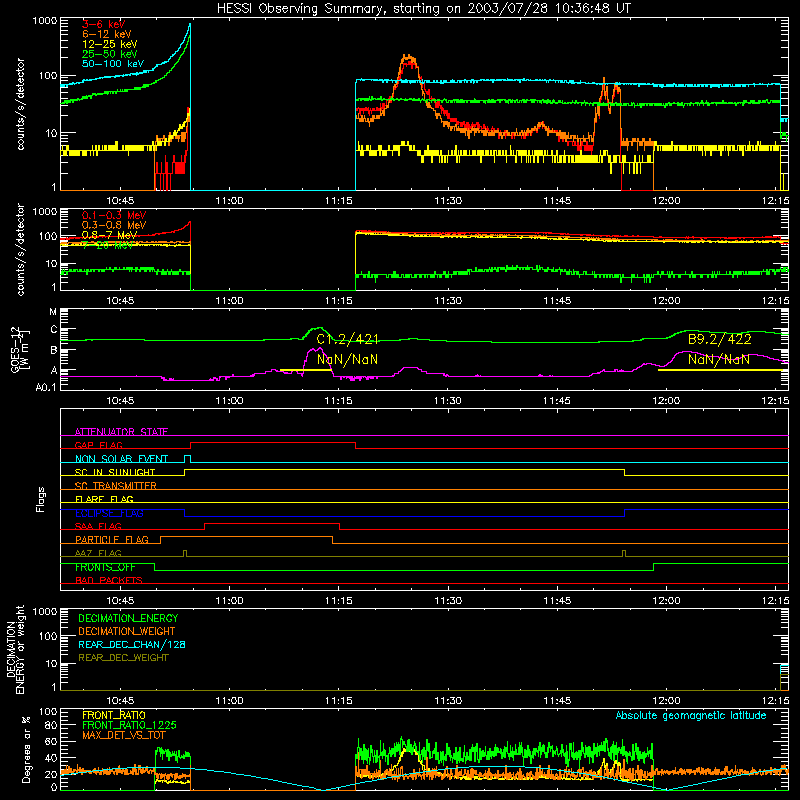The width and height of the screenshot is (800, 800).
Task: Click the red-orange peak near 11:25
Action: point(409,60)
